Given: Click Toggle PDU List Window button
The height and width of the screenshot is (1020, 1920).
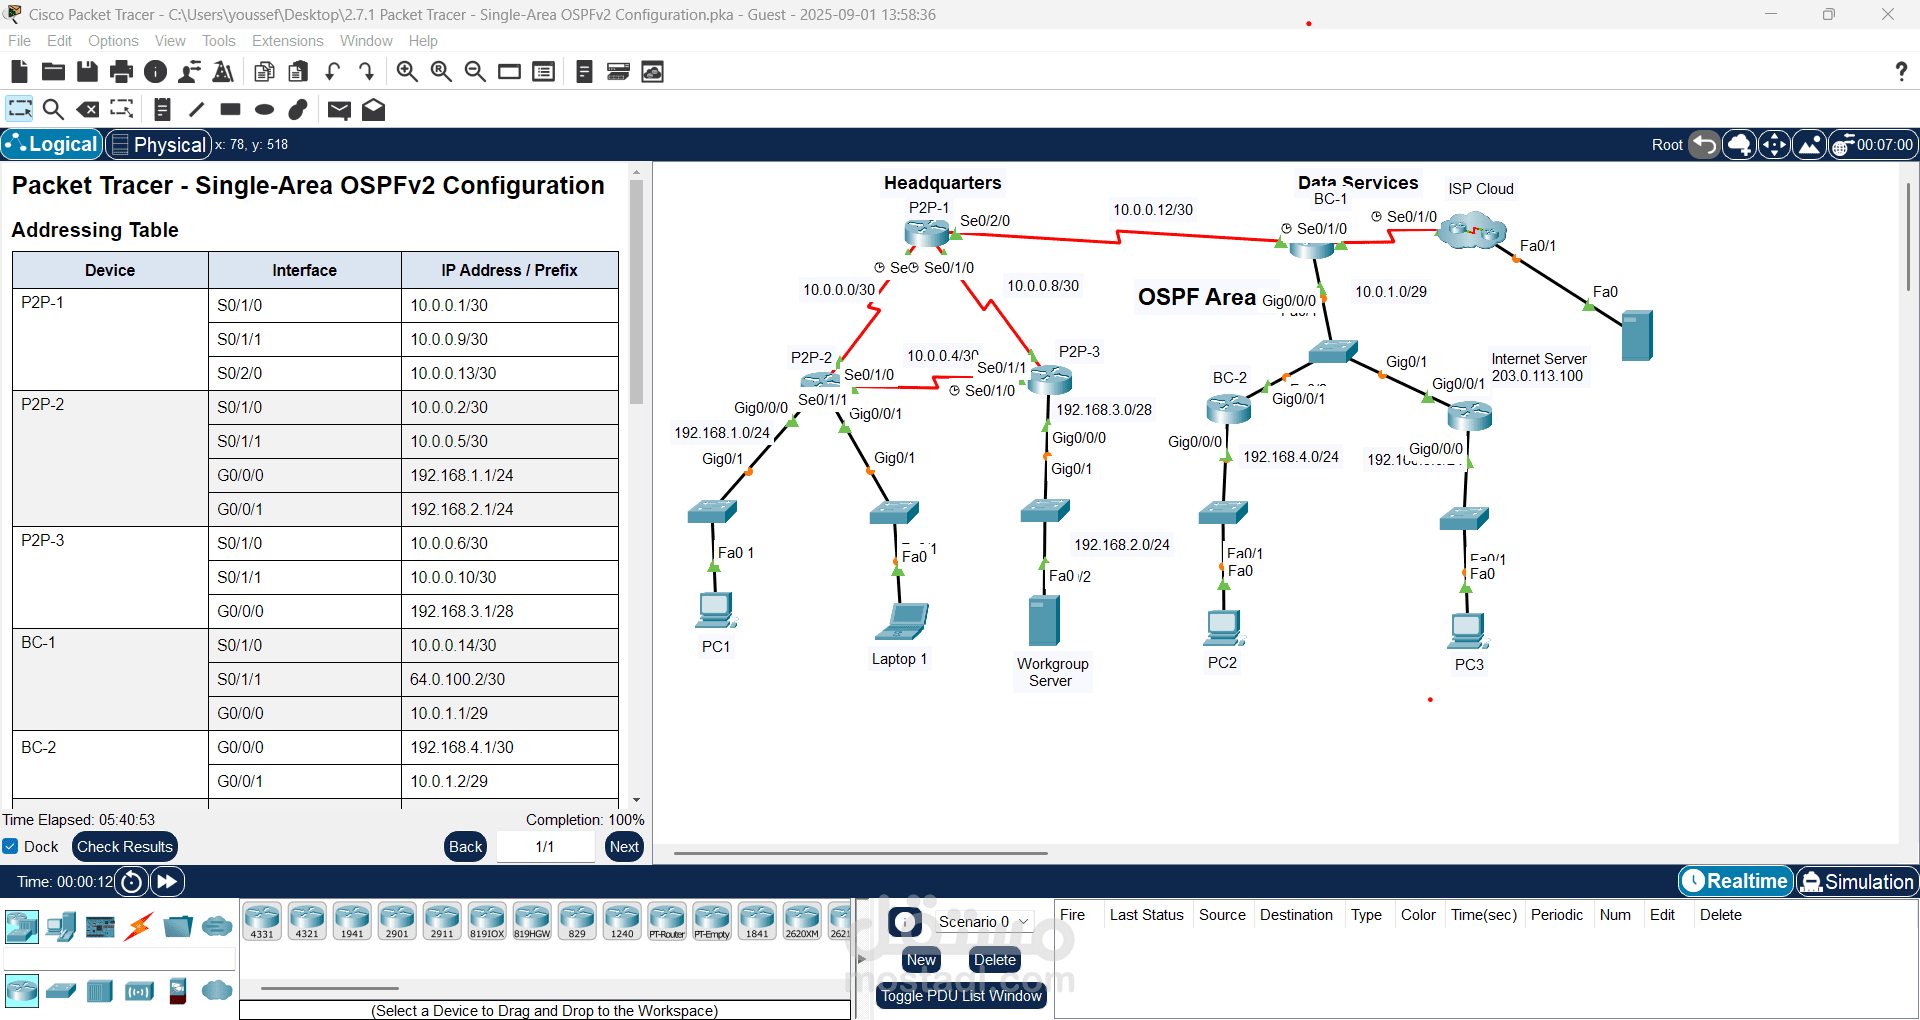Looking at the screenshot, I should click(x=962, y=996).
